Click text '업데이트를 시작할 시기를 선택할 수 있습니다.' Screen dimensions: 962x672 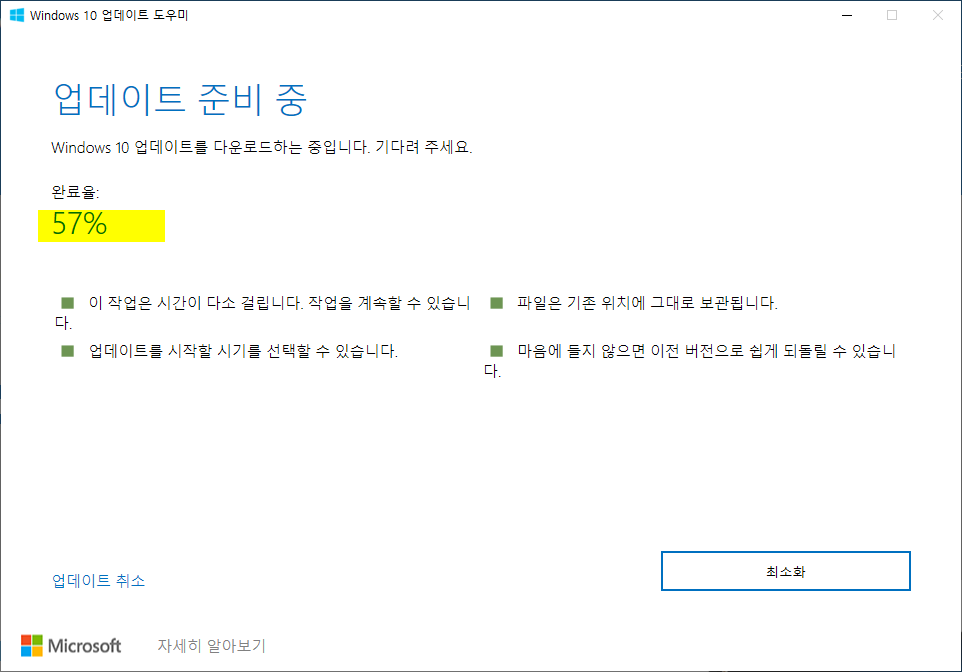pyautogui.click(x=244, y=351)
